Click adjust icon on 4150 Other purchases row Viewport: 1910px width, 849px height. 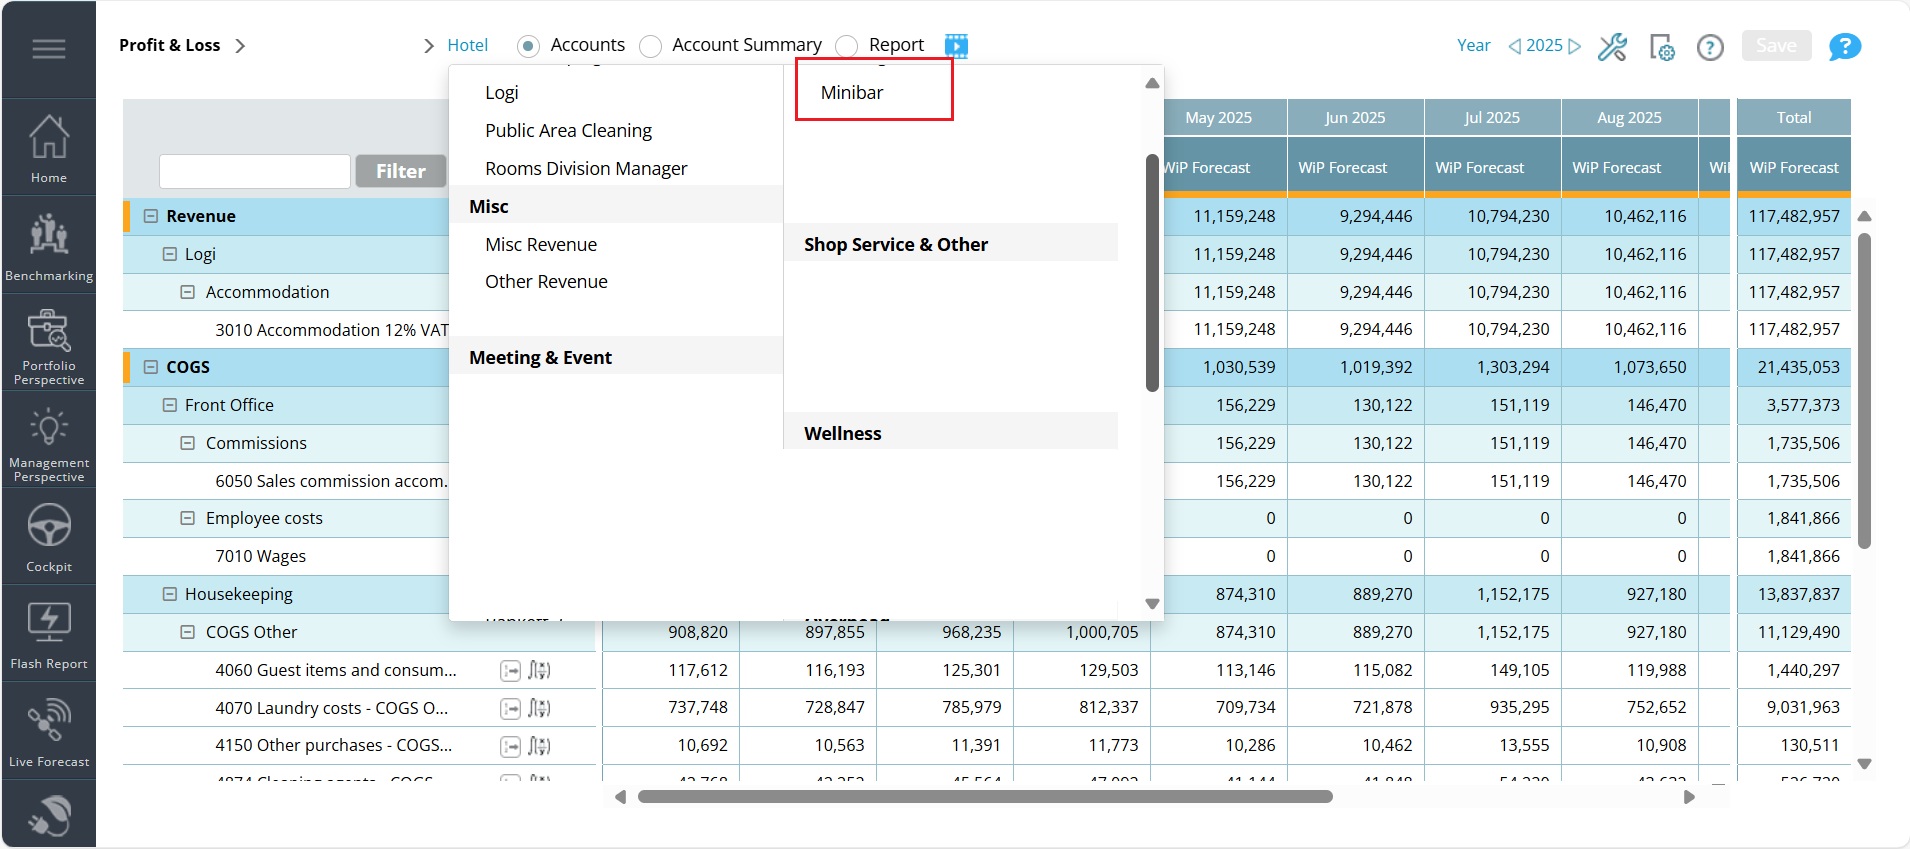click(x=539, y=747)
